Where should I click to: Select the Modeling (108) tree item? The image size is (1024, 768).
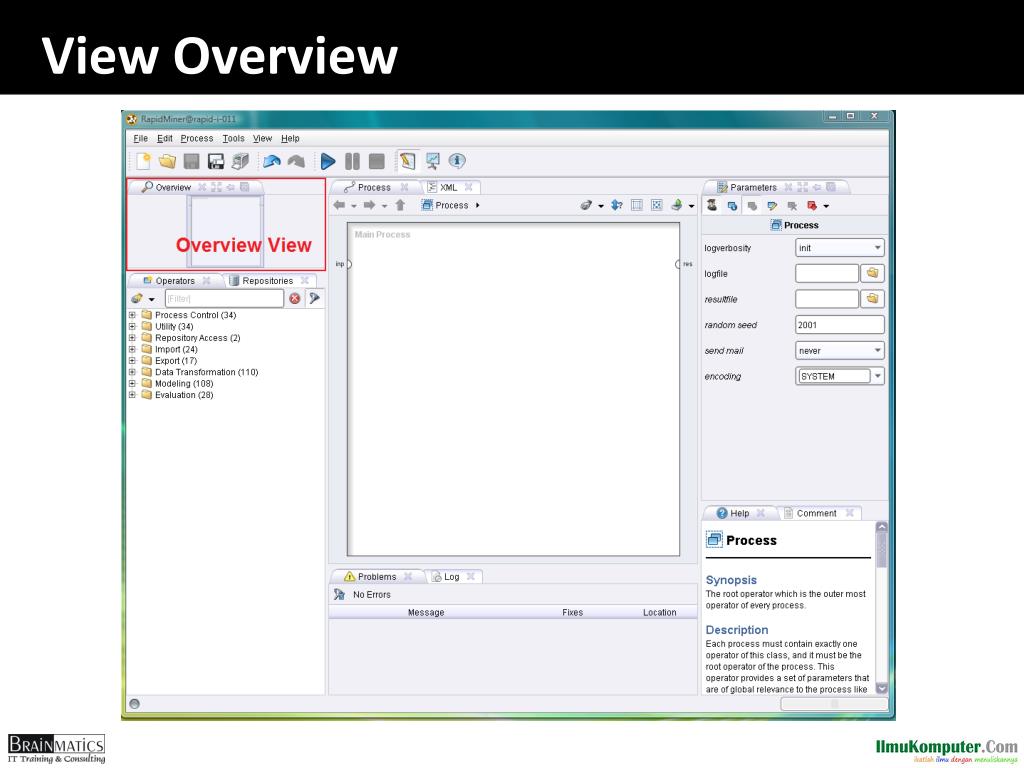(x=184, y=383)
